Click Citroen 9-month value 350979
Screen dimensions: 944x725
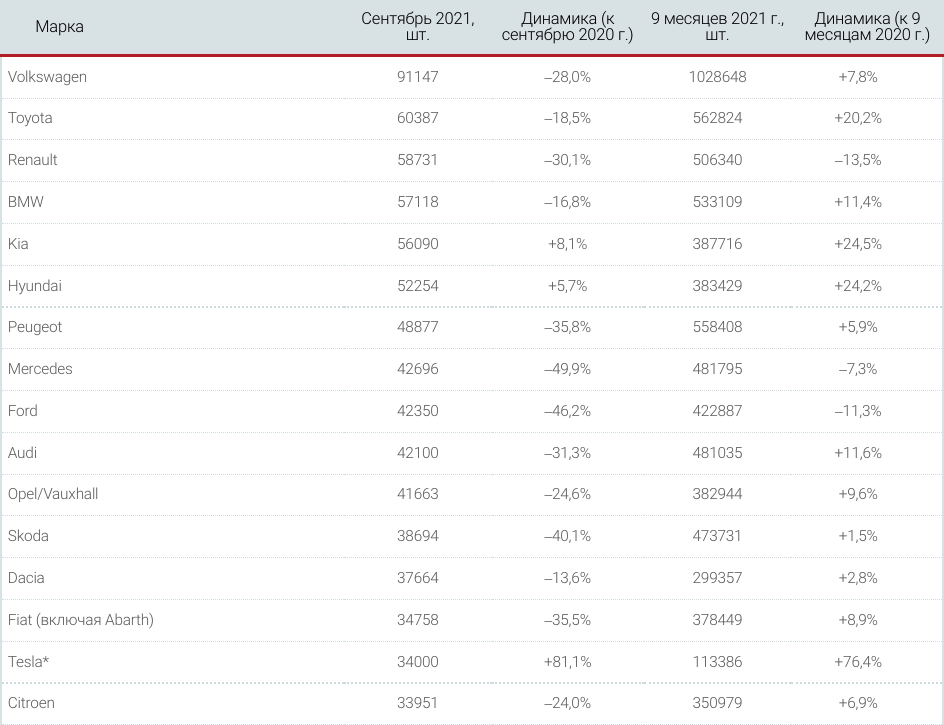point(717,703)
